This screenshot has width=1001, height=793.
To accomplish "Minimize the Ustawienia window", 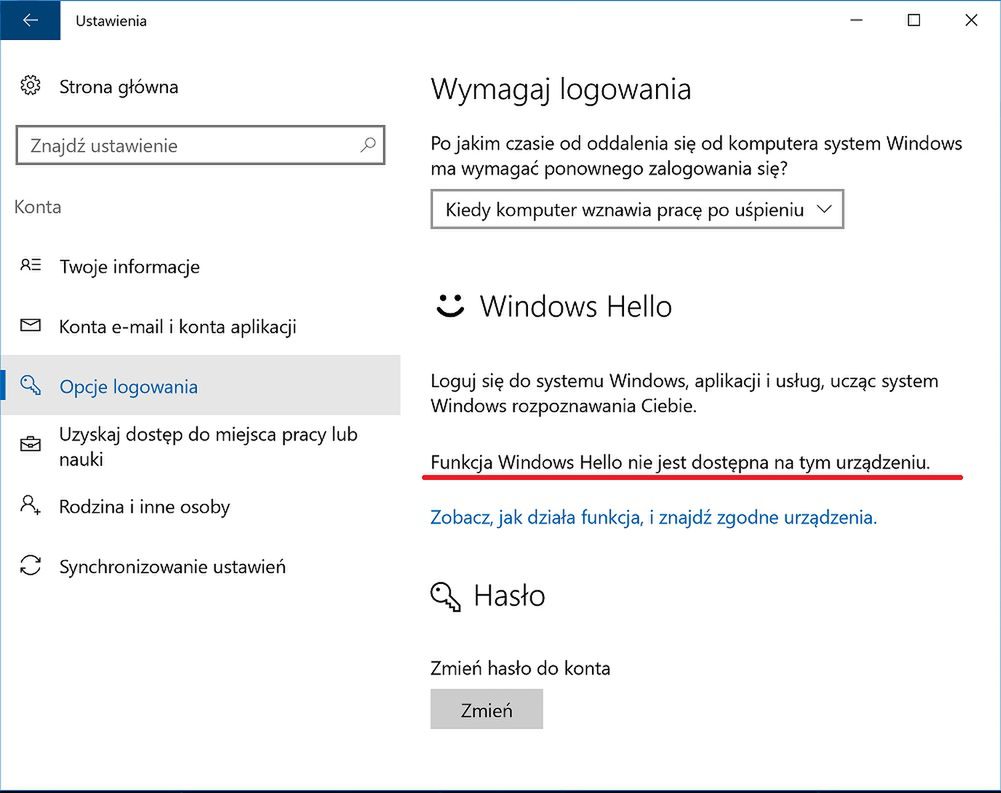I will [x=856, y=20].
